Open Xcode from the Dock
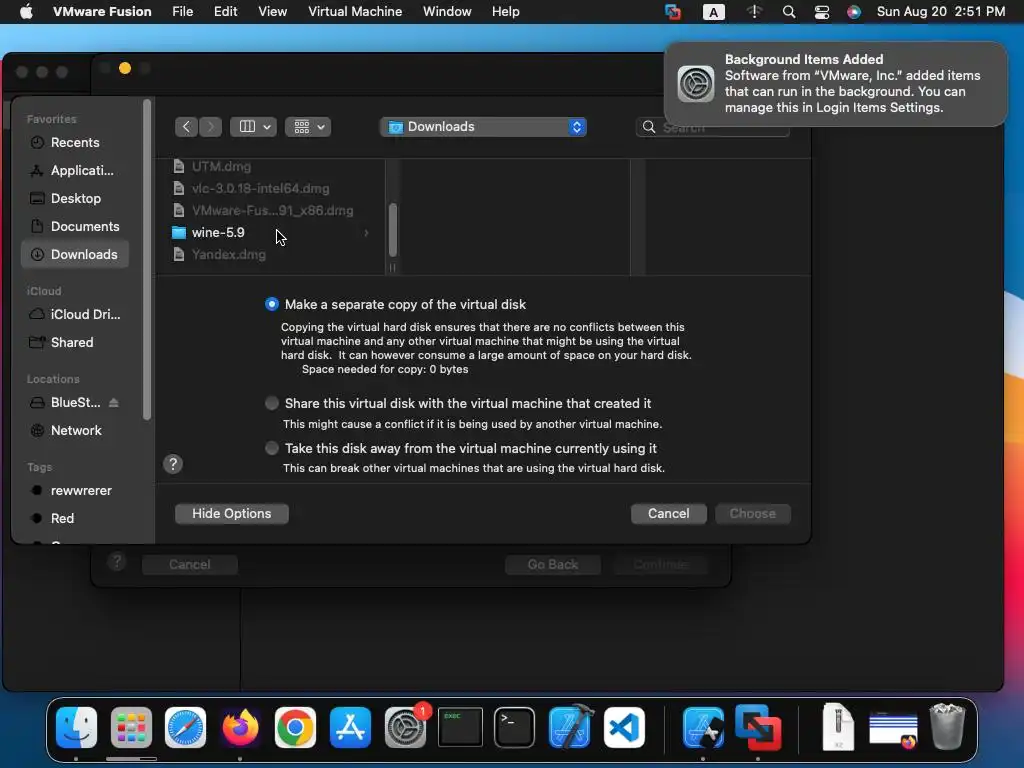 pos(570,727)
